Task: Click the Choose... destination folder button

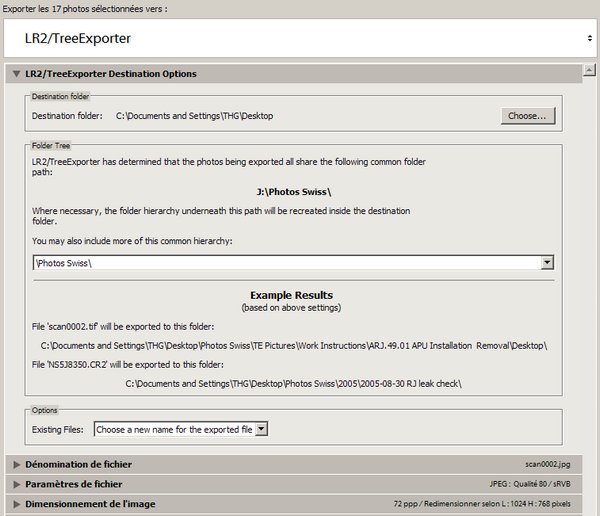Action: click(x=528, y=116)
